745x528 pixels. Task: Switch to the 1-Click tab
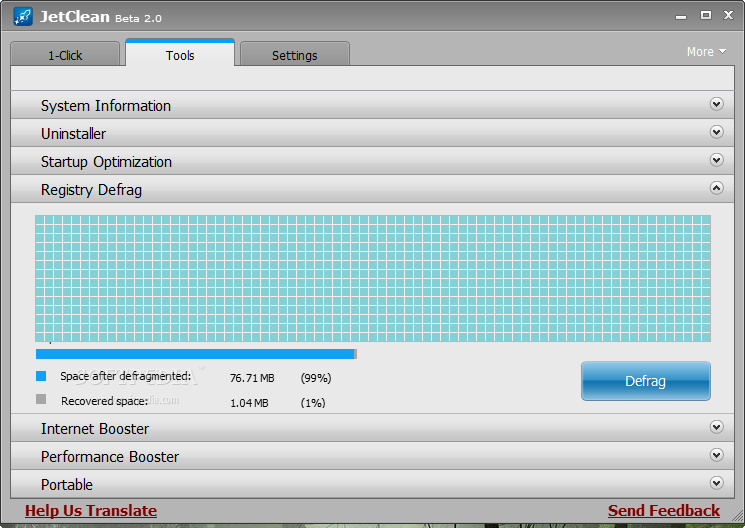click(65, 54)
